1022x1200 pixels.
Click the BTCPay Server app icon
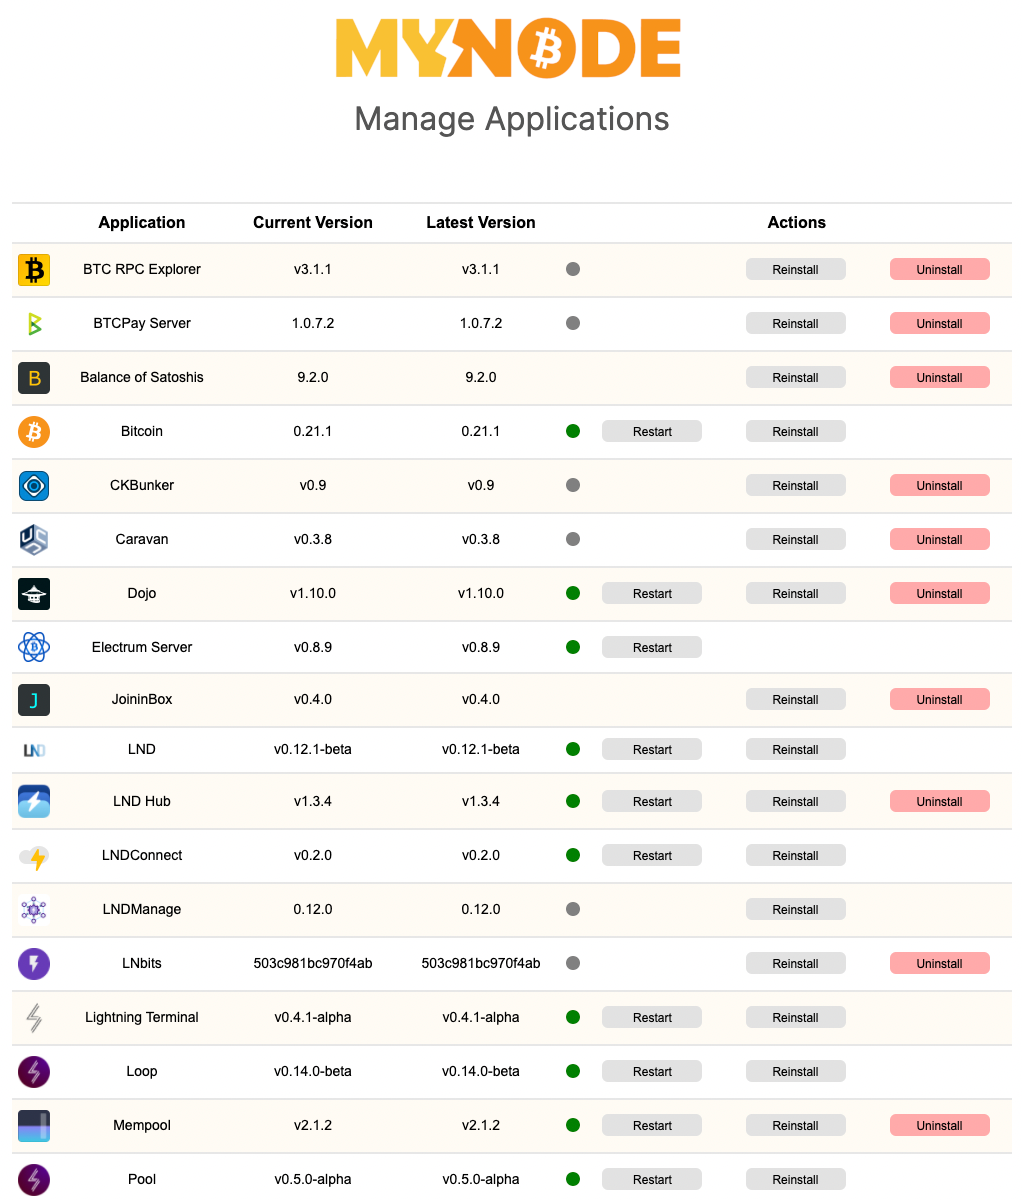point(34,324)
